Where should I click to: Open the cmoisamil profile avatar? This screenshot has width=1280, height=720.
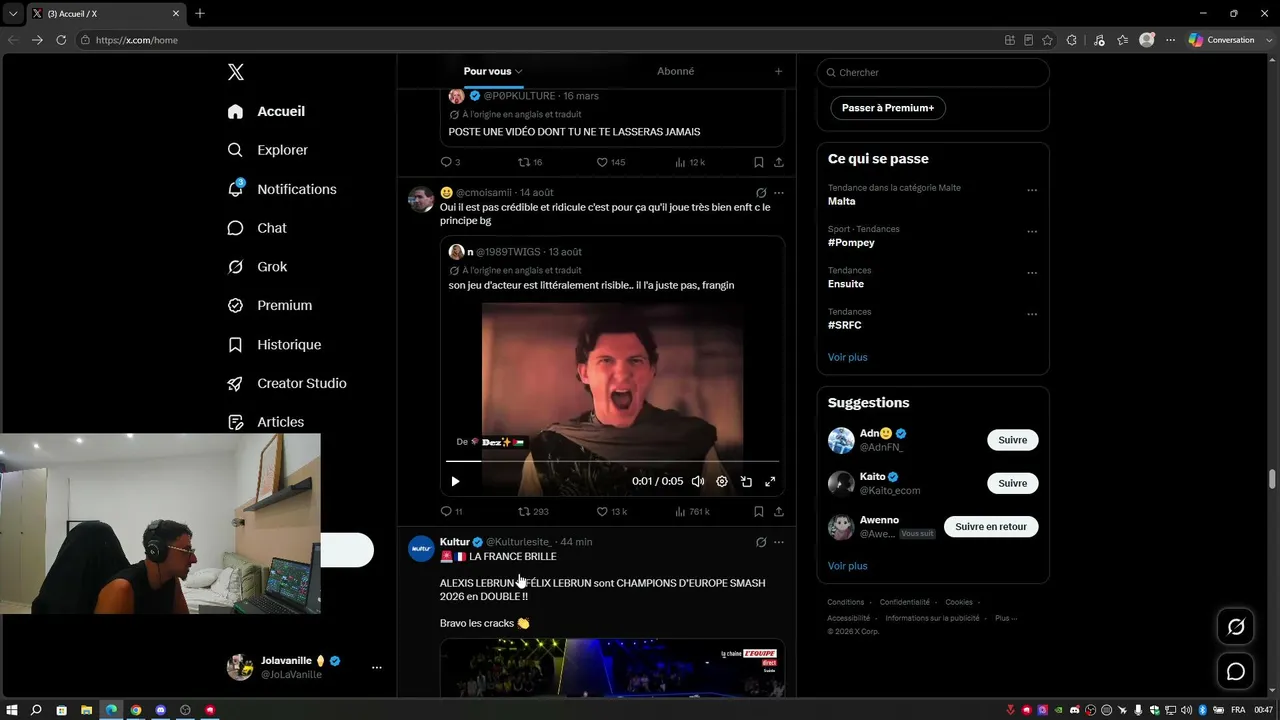point(421,199)
